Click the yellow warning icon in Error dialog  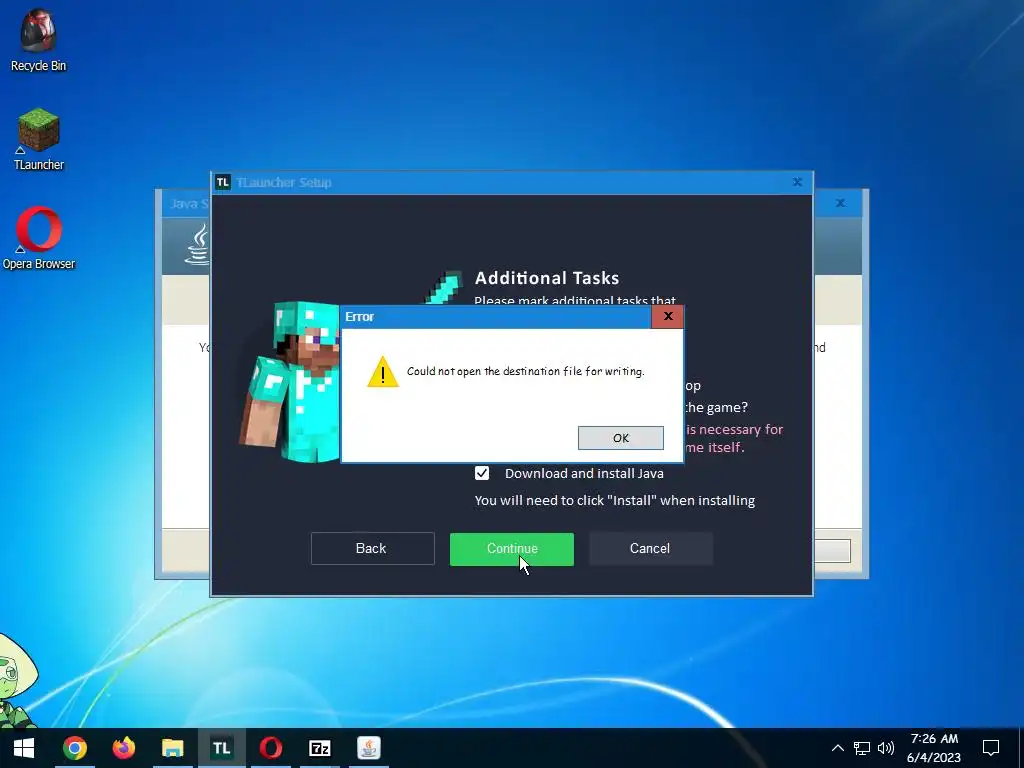[383, 372]
